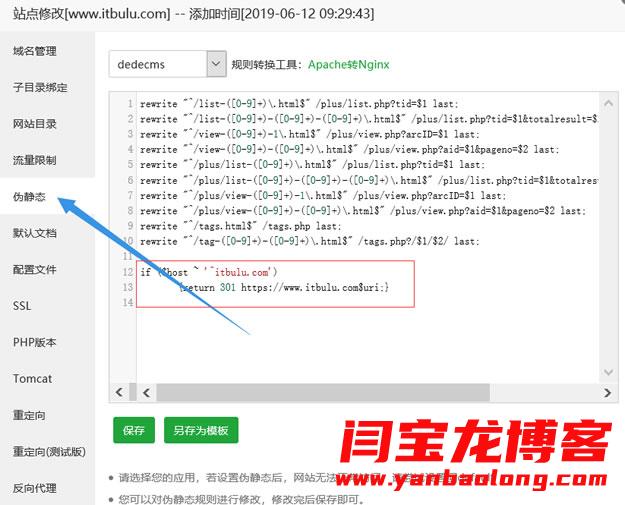Open the Apache转Nginx conversion tool link
The image size is (625, 505).
[348, 65]
